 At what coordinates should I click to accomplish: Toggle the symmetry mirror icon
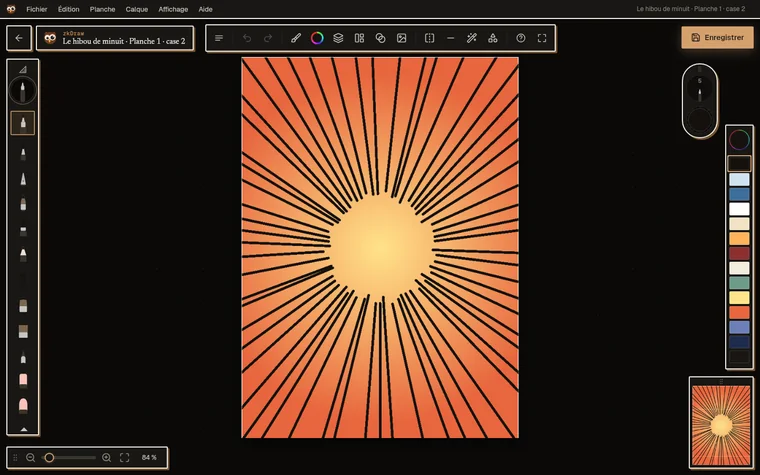tap(429, 38)
